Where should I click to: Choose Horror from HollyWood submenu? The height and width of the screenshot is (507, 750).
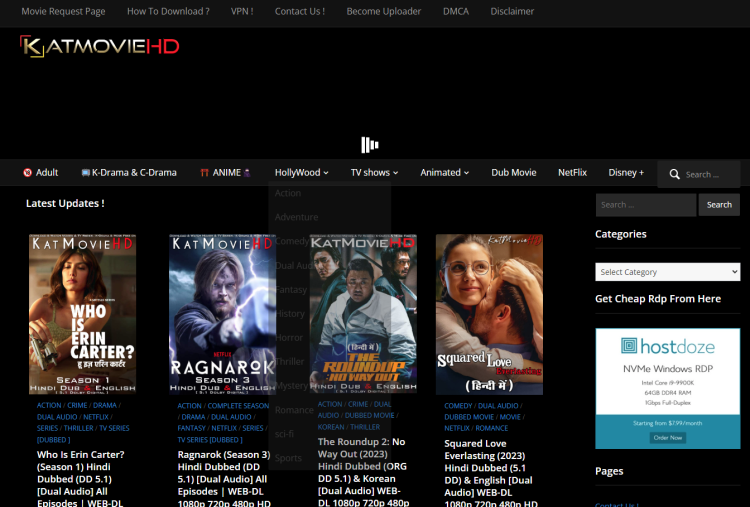289,338
